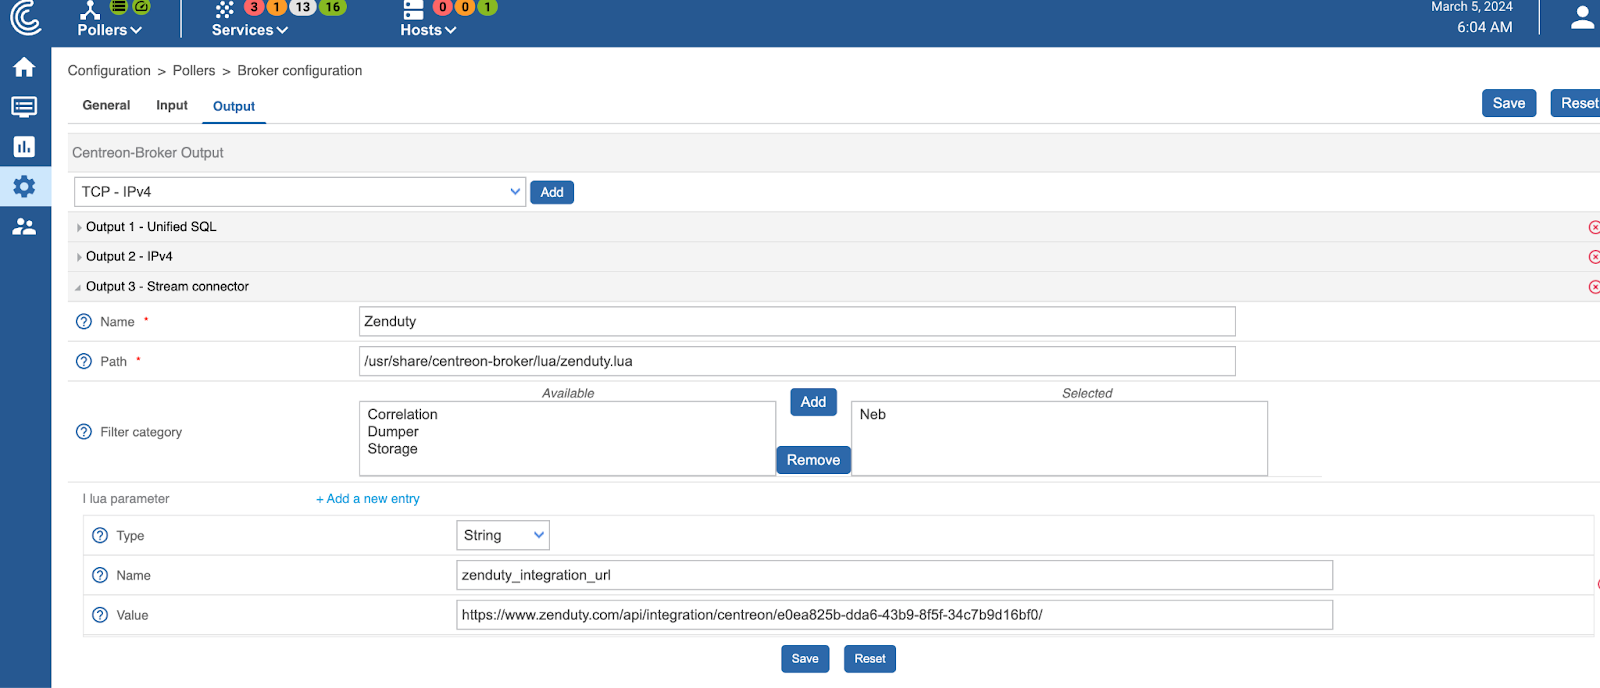
Task: Open the Reporting chart sidebar icon
Action: click(24, 147)
